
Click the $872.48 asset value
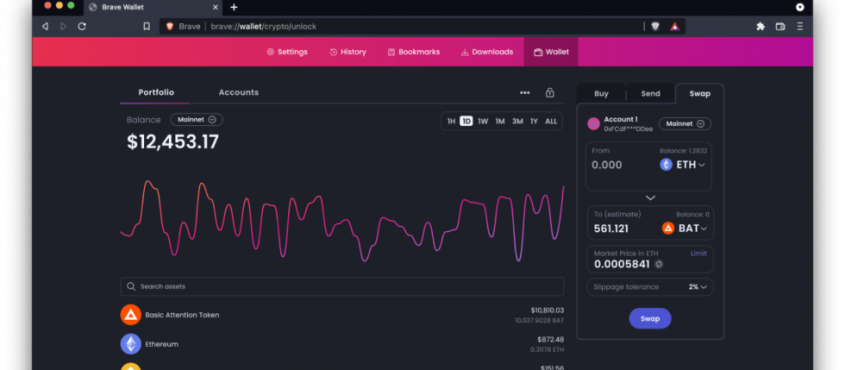[x=550, y=339]
